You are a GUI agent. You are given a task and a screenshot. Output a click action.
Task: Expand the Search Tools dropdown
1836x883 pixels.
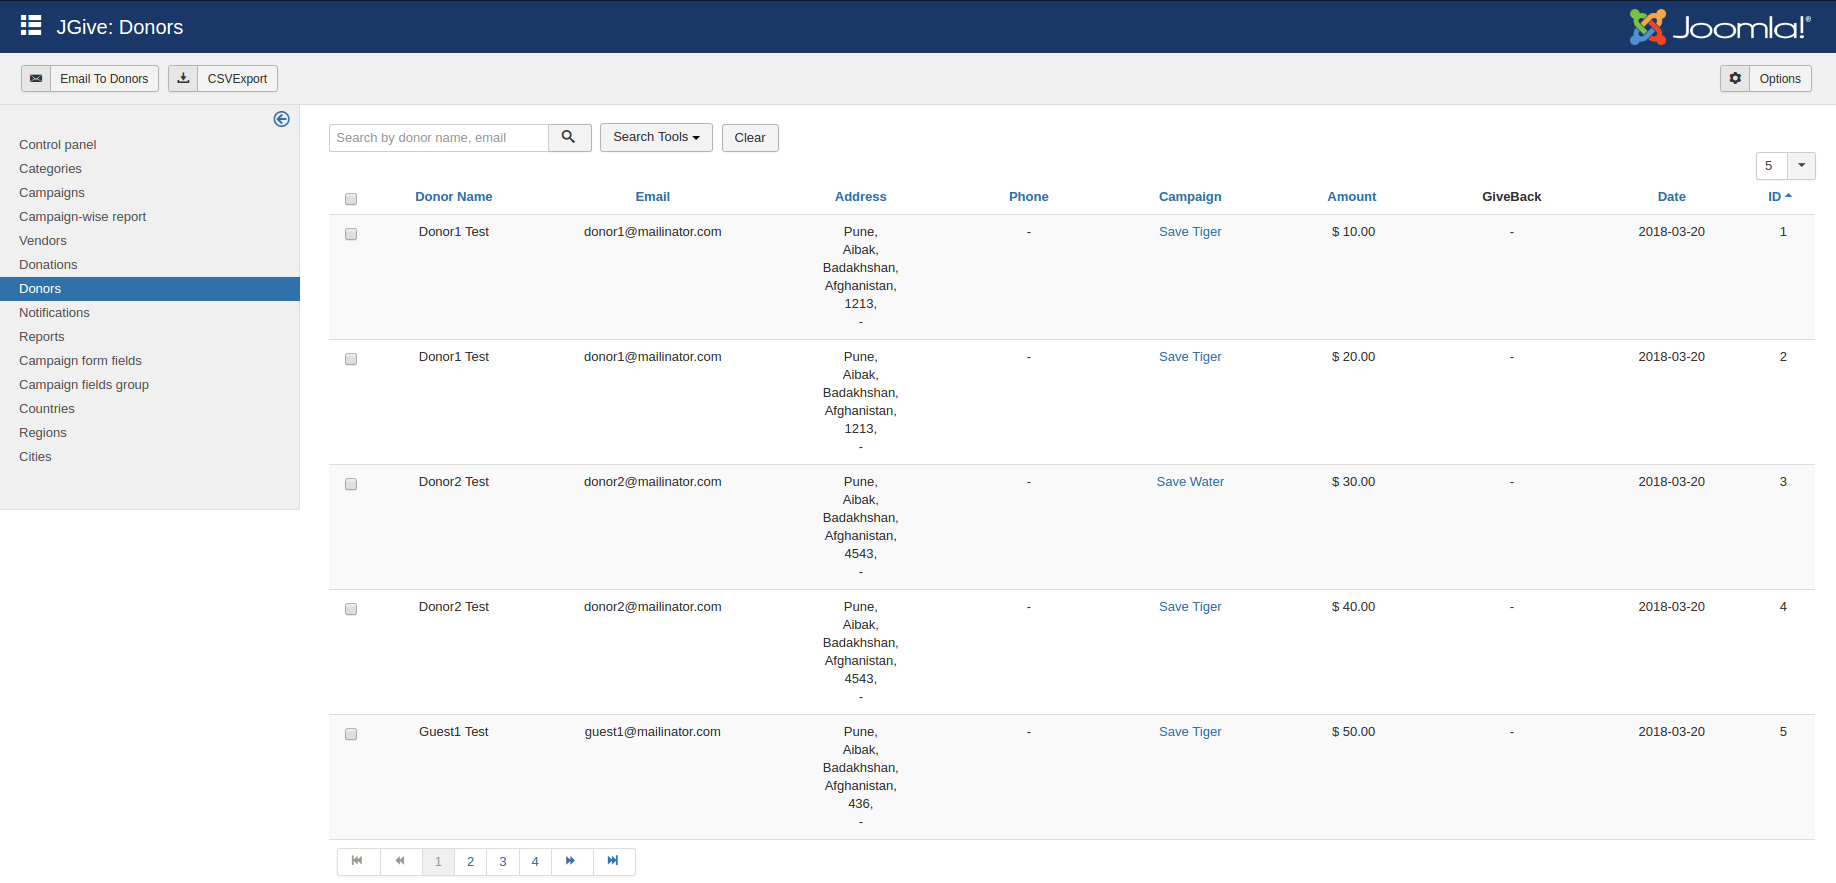click(656, 137)
